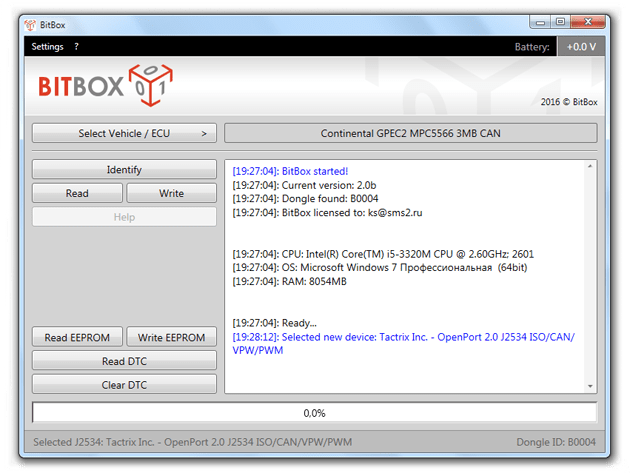Click the Read button
Screen dimensions: 630x473
(x=77, y=193)
